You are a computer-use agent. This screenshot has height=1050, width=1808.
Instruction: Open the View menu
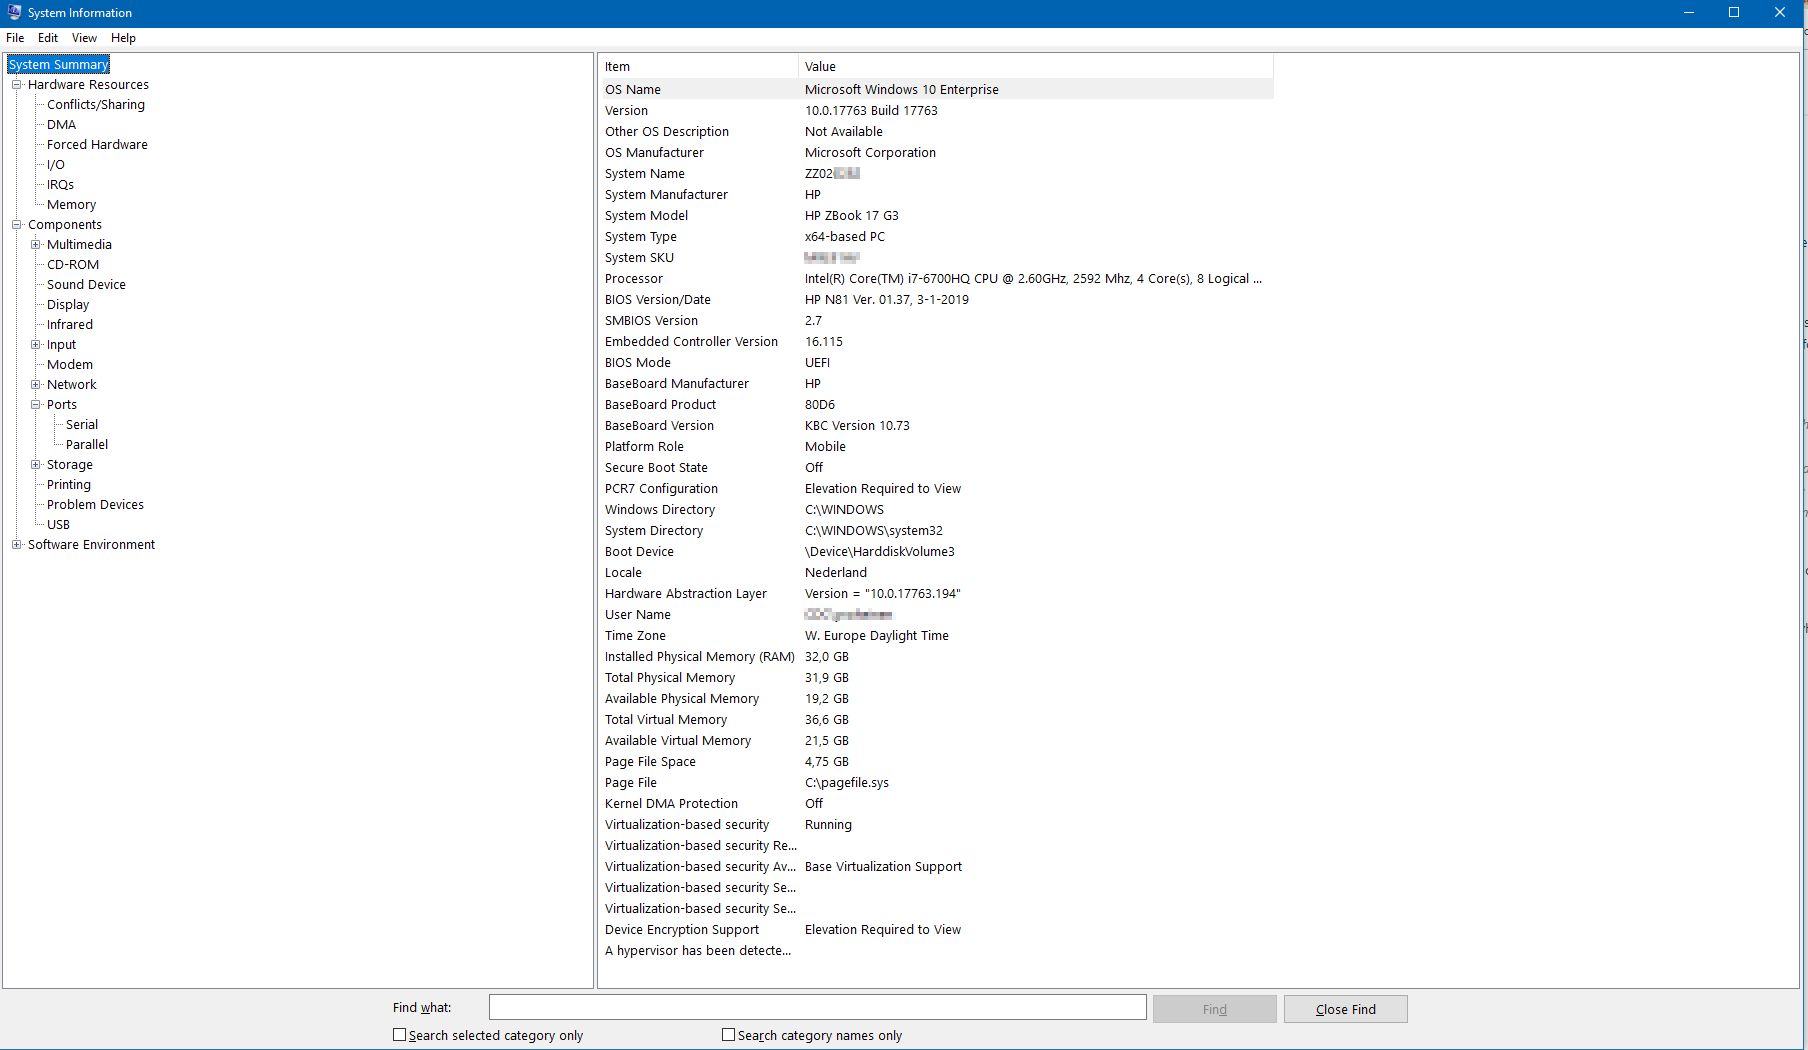tap(84, 38)
